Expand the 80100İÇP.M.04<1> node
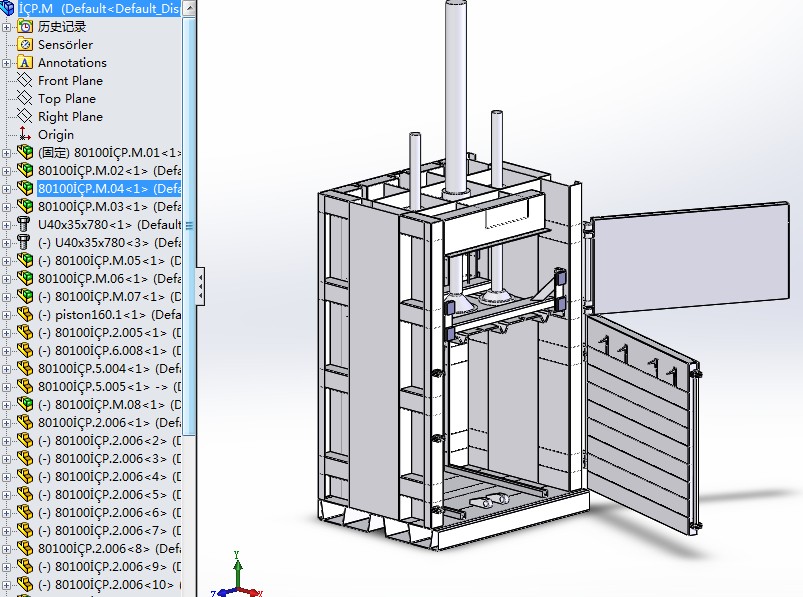This screenshot has width=803, height=597. [6, 189]
